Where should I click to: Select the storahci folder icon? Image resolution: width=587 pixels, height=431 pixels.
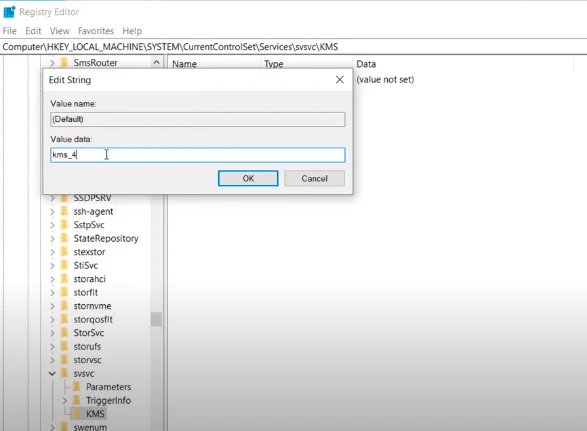pos(64,279)
